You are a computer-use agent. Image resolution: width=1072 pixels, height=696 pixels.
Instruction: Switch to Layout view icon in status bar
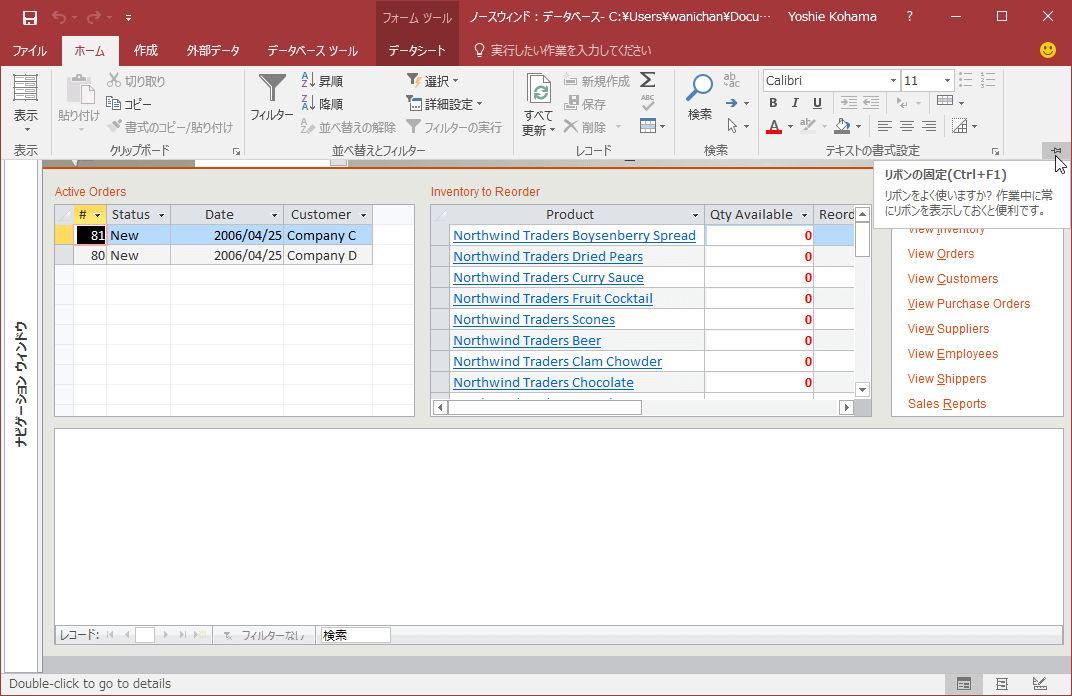pos(1002,684)
